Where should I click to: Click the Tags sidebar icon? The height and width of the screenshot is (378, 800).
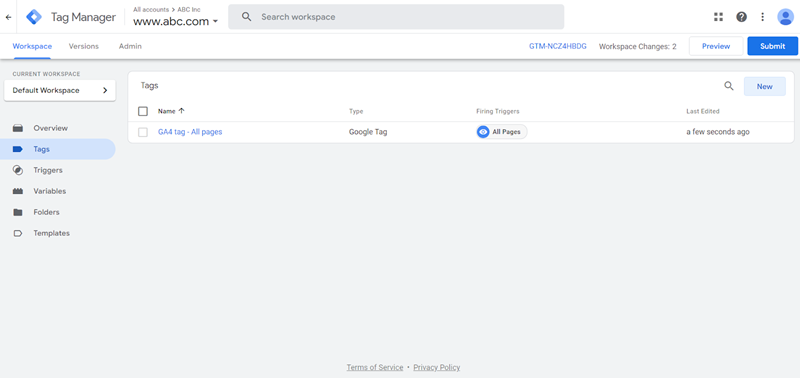pyautogui.click(x=18, y=149)
